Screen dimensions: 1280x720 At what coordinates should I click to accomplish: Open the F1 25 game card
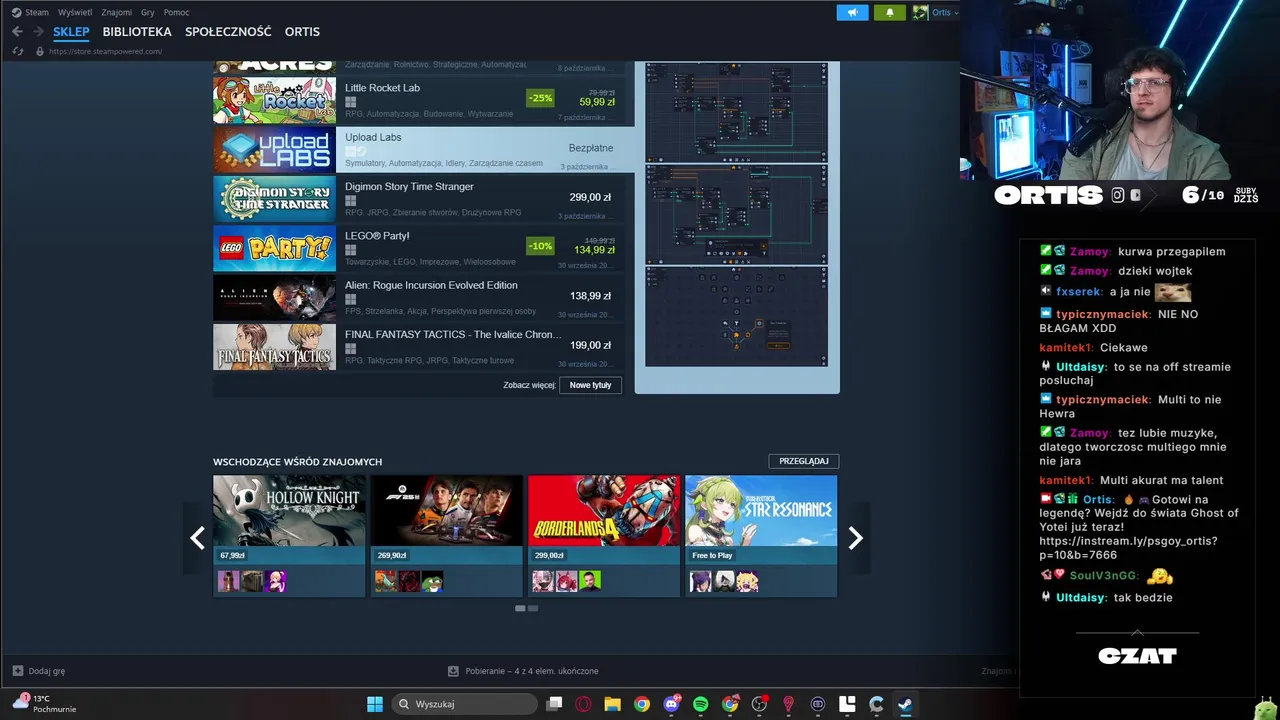(x=446, y=535)
